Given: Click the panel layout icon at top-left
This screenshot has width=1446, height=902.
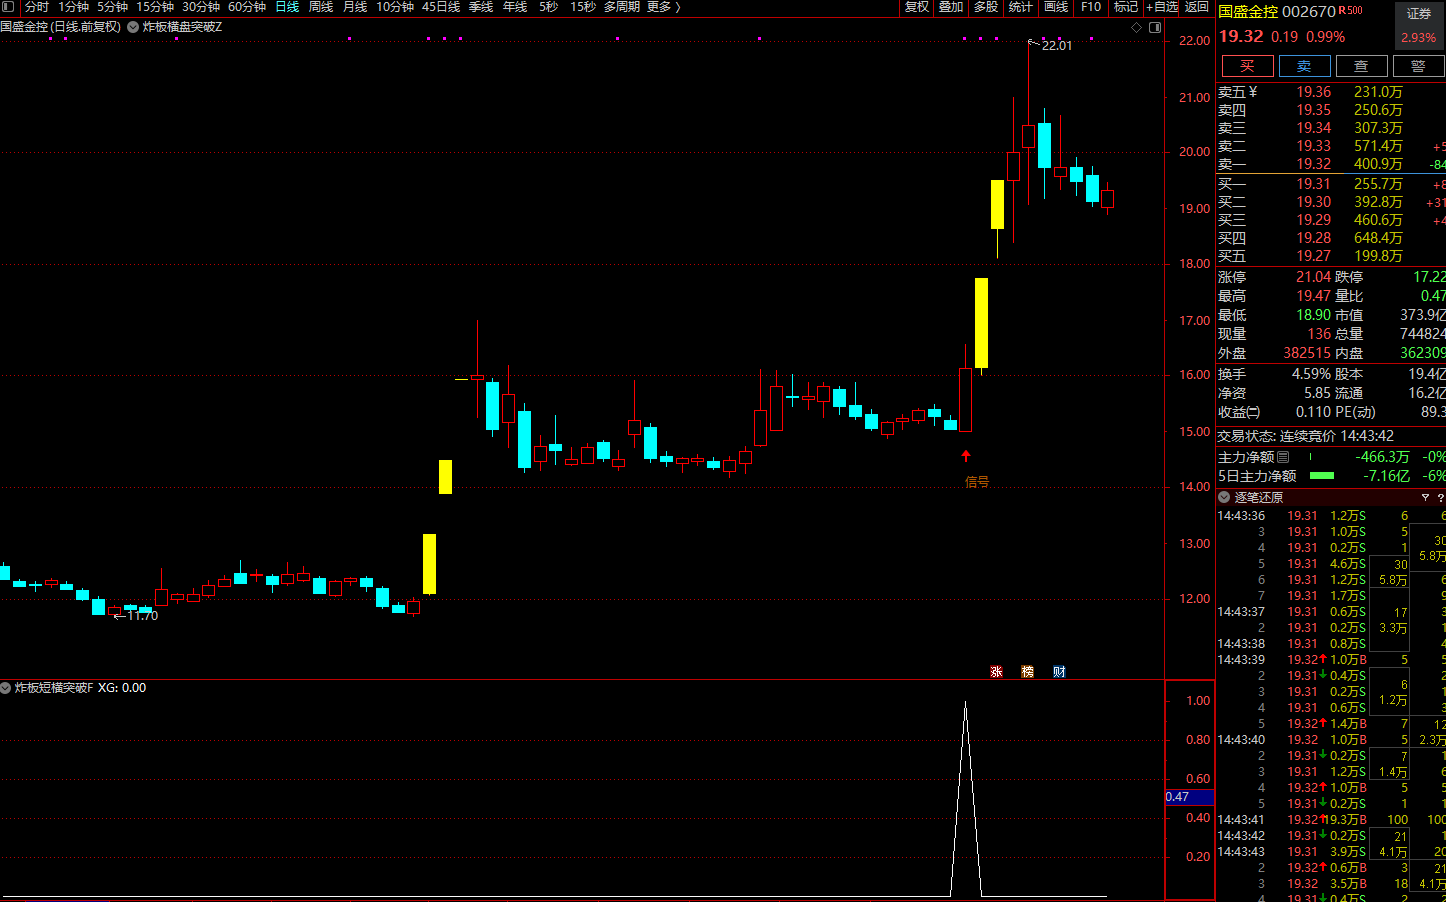Looking at the screenshot, I should tap(8, 7).
